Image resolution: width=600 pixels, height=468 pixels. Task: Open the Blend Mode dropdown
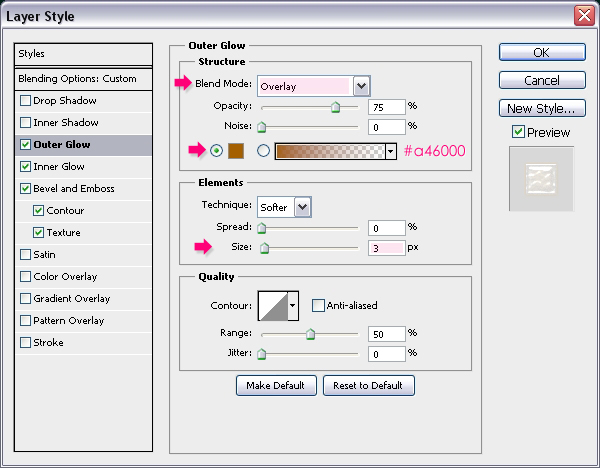click(361, 86)
